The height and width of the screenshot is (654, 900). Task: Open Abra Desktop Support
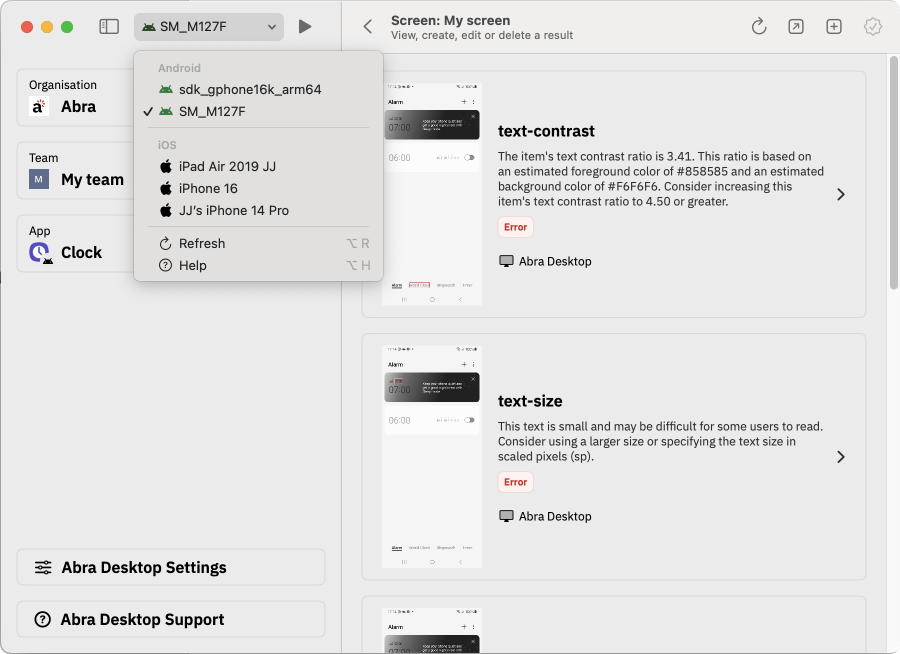tap(171, 619)
